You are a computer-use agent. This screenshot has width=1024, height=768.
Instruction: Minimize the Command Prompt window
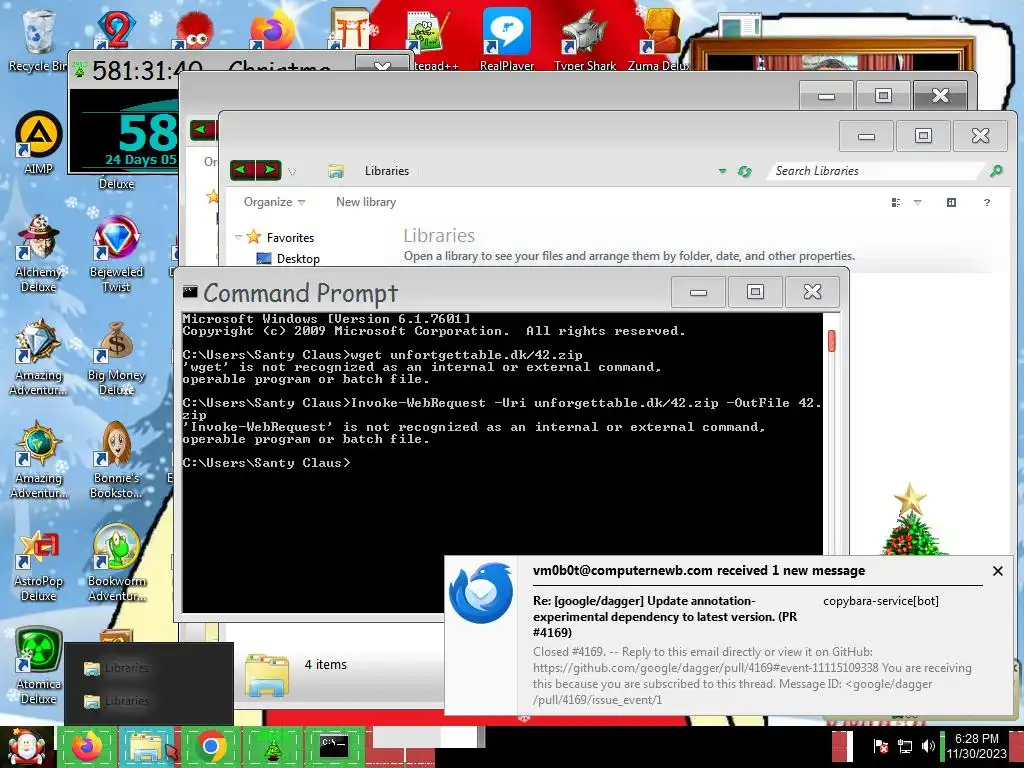click(x=698, y=292)
